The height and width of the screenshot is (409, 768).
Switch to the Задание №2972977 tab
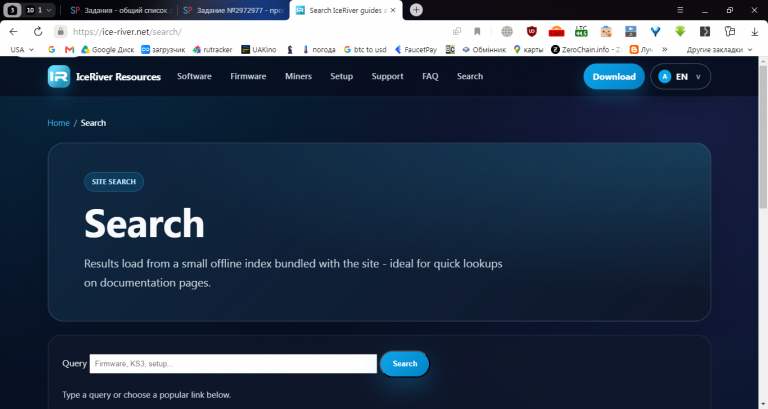[234, 10]
